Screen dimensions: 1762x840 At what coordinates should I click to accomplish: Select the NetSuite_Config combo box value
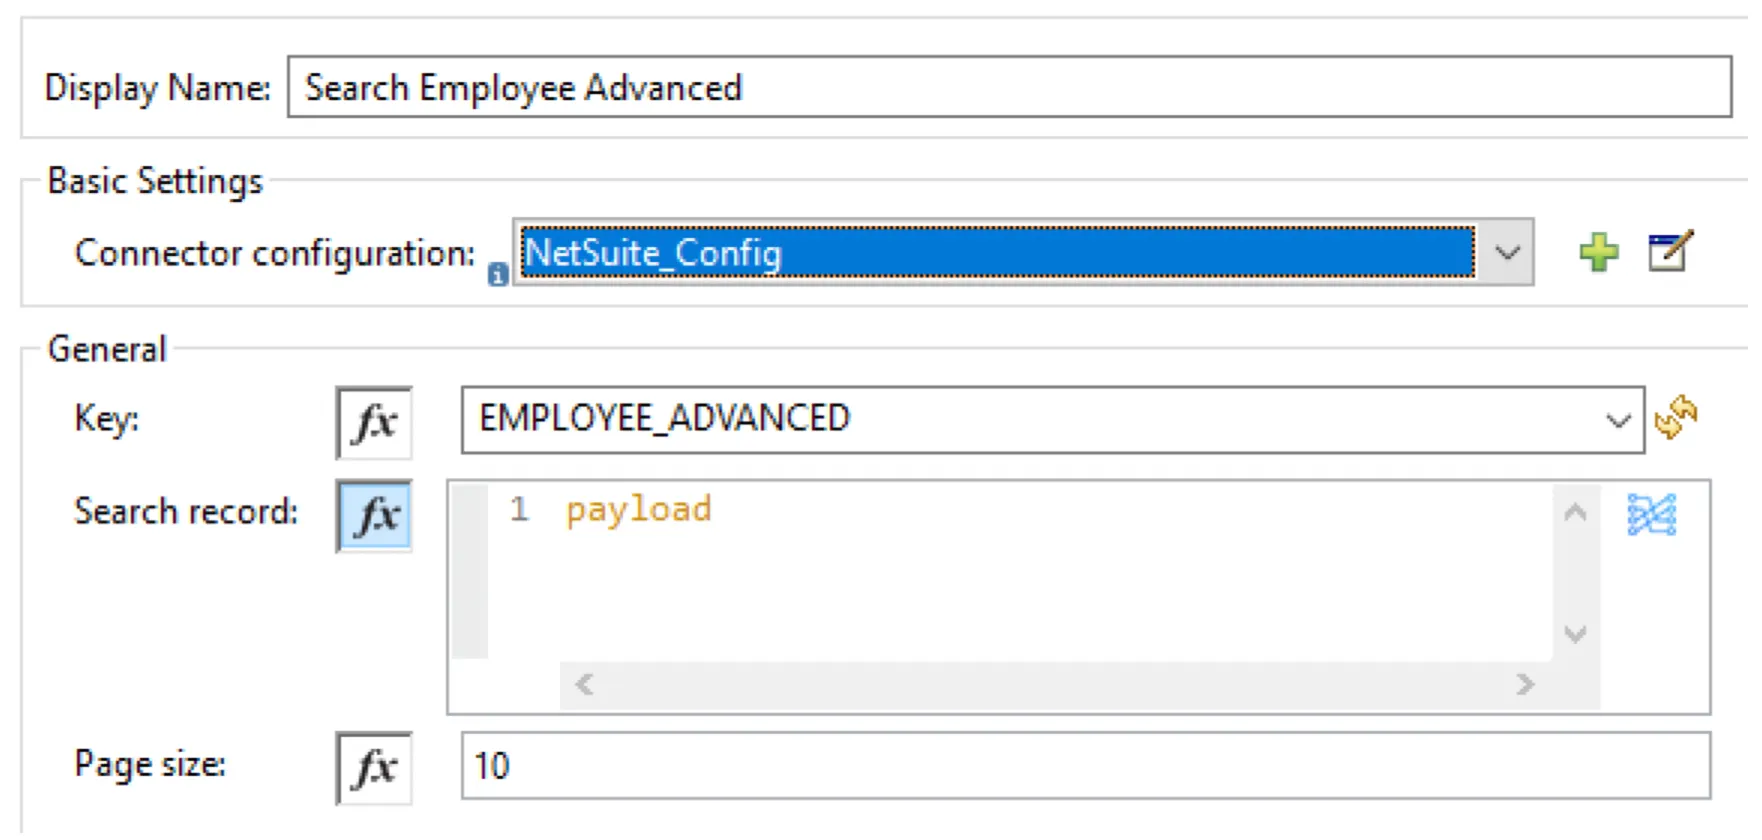pos(996,253)
